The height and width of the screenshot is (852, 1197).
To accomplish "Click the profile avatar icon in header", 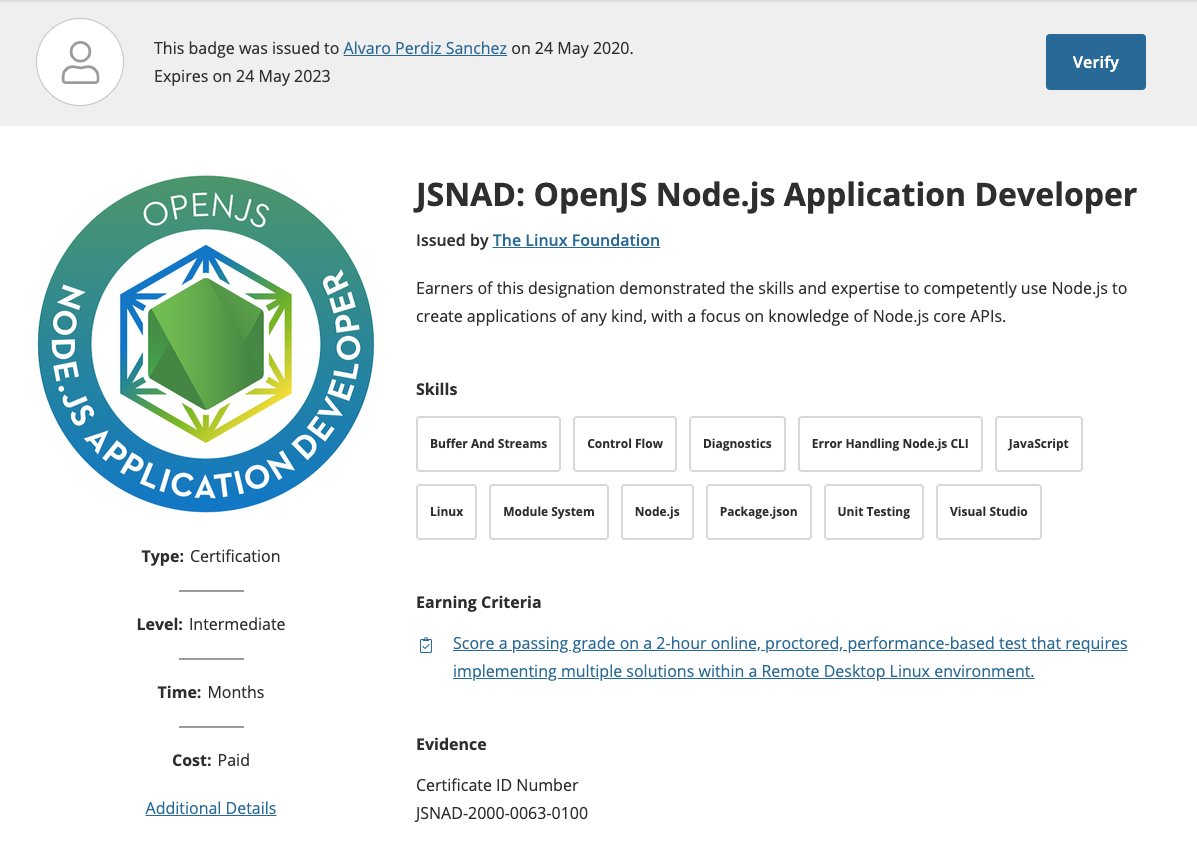I will coord(80,62).
